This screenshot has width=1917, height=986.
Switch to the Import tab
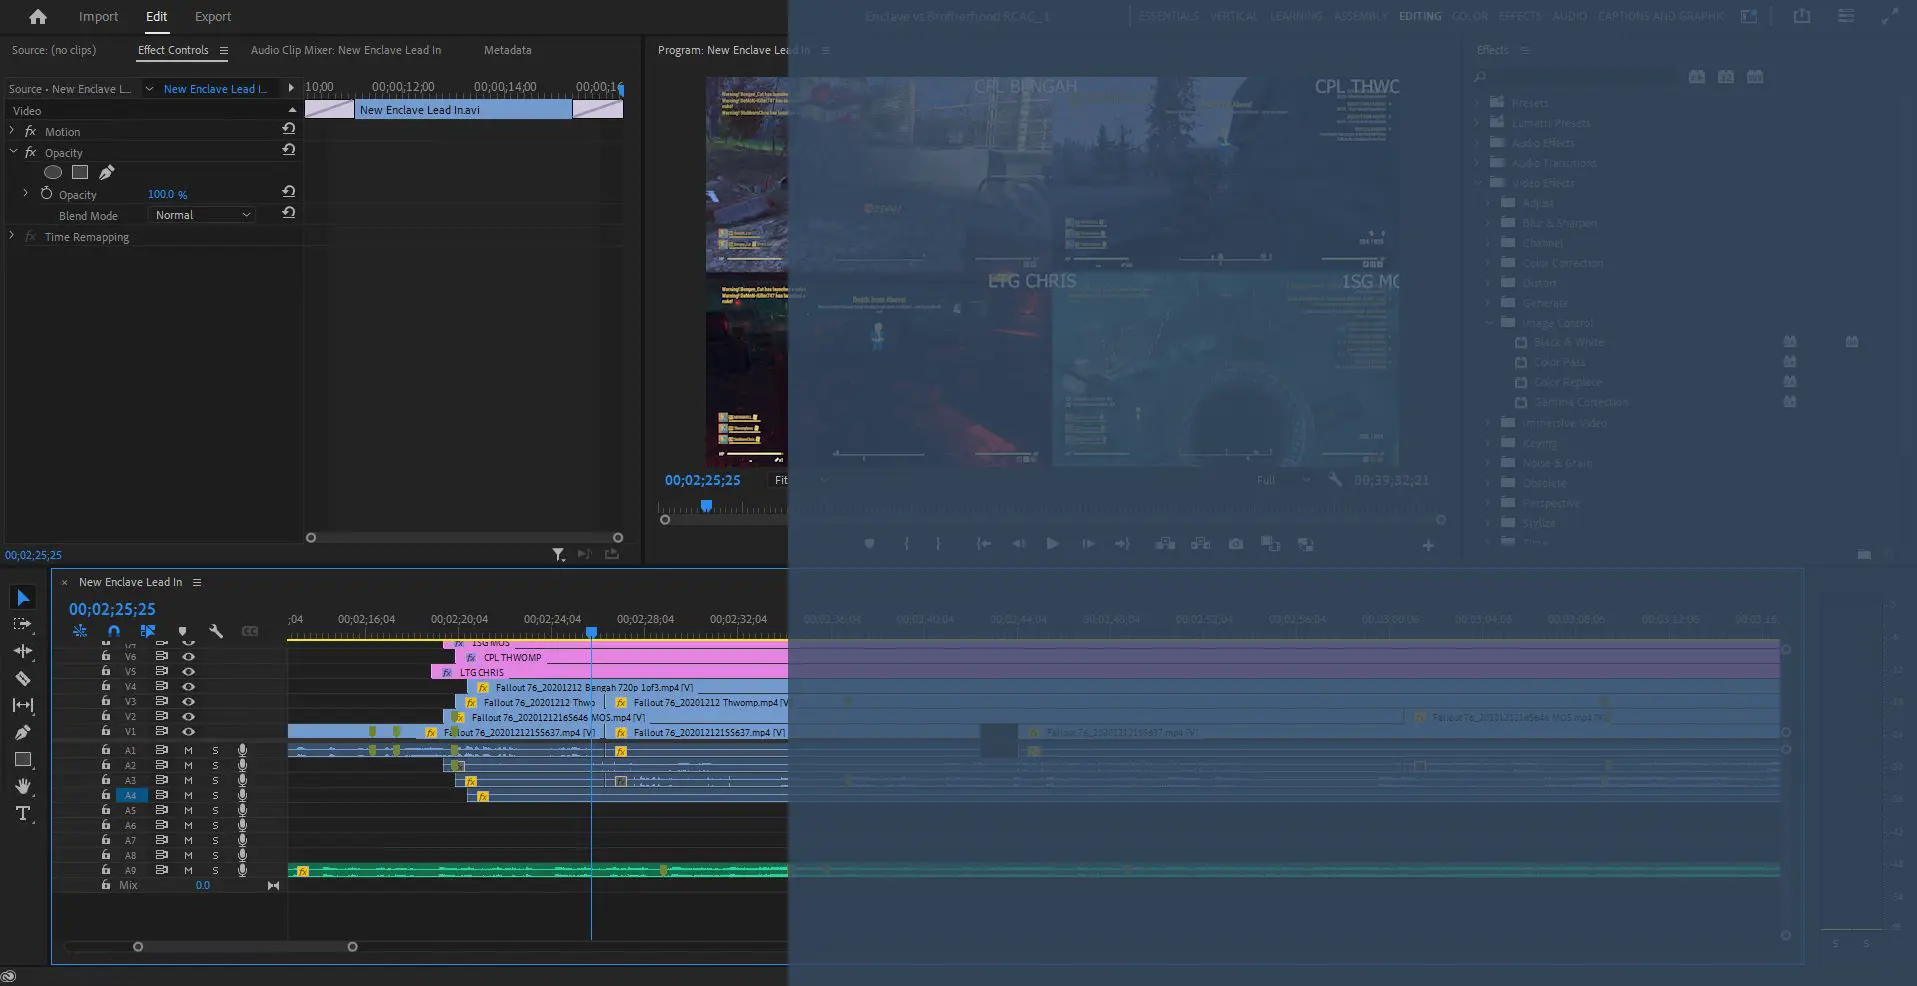click(x=98, y=16)
